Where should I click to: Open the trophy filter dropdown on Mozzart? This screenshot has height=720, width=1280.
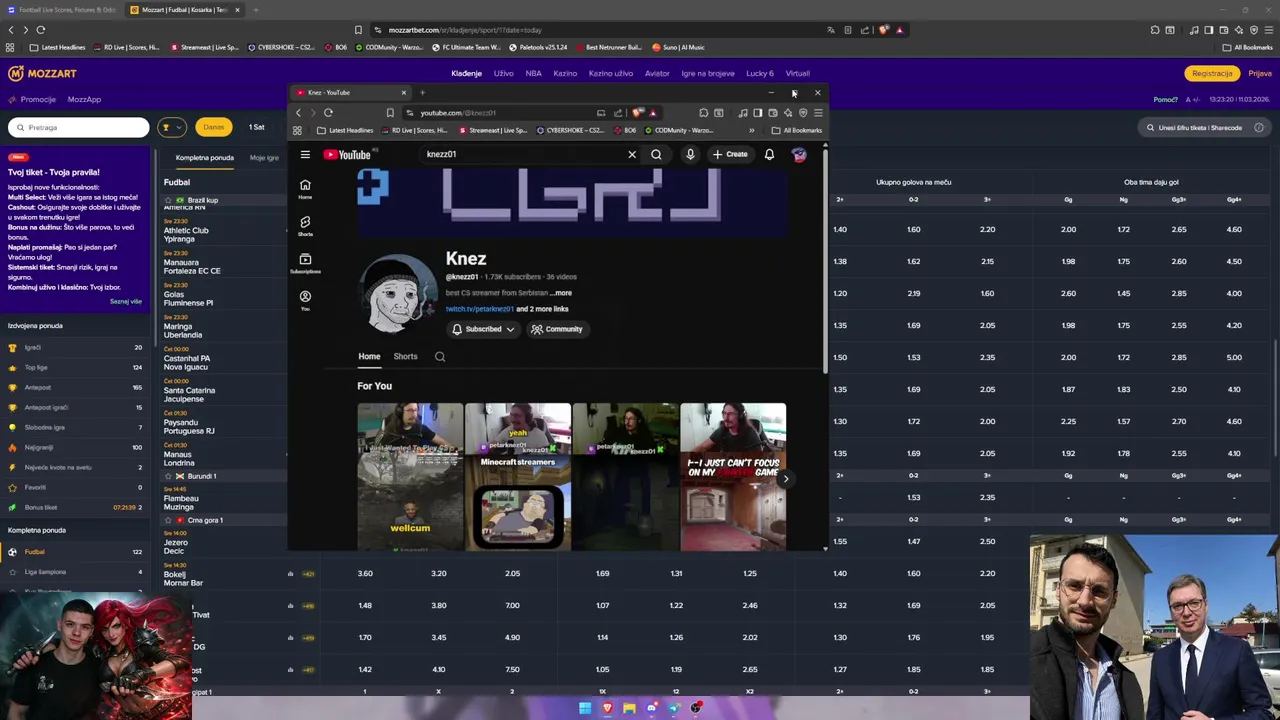click(x=172, y=127)
